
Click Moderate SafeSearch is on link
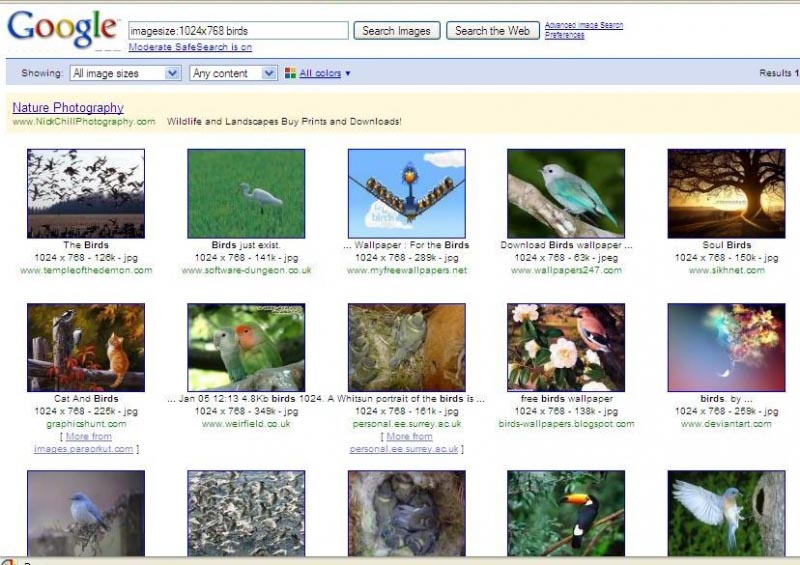(x=190, y=47)
